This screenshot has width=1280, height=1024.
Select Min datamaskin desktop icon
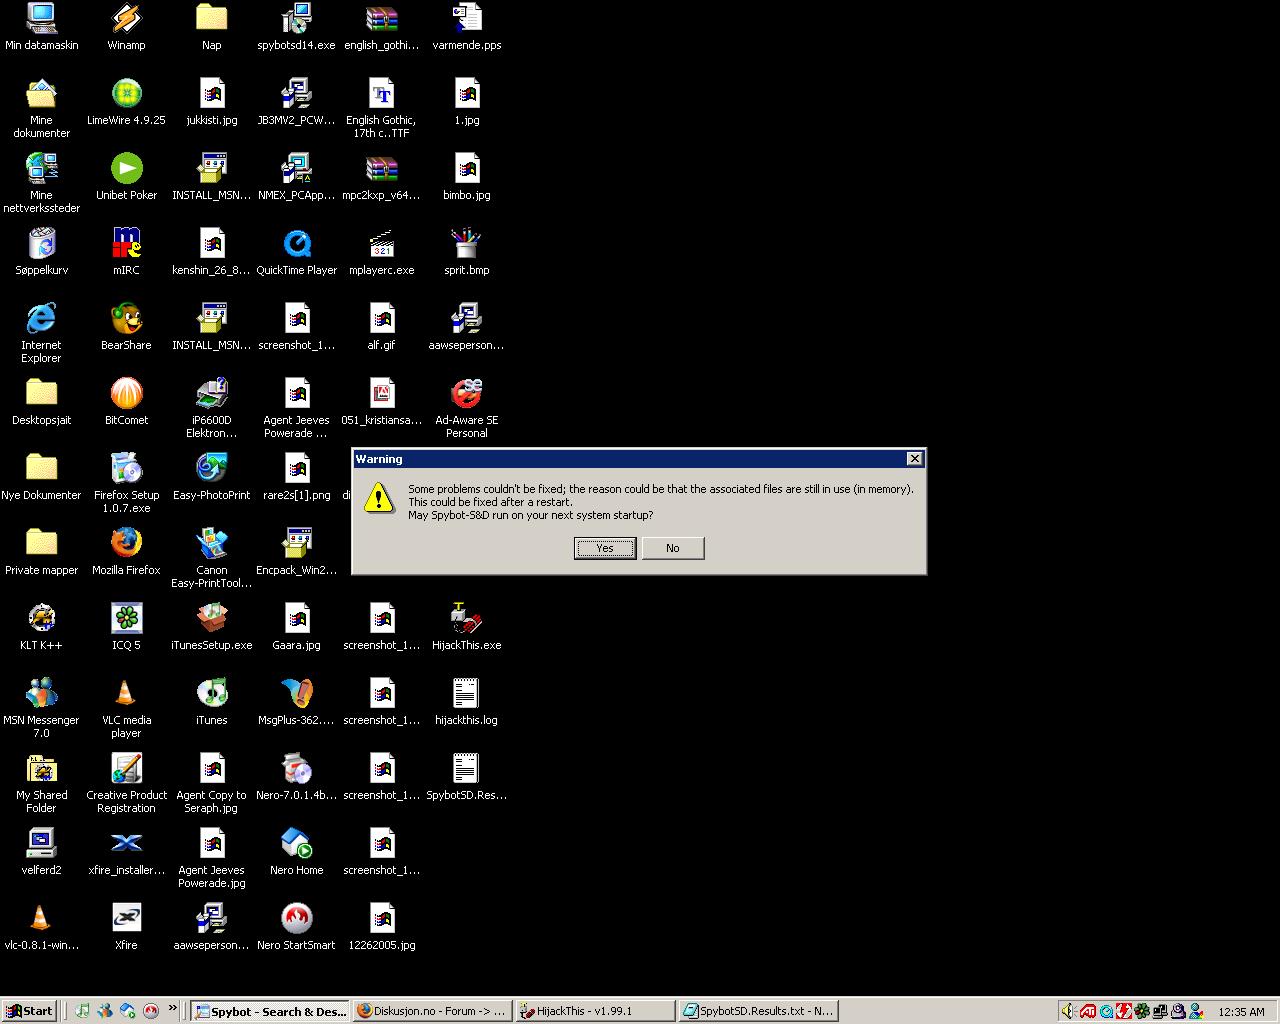(x=41, y=26)
